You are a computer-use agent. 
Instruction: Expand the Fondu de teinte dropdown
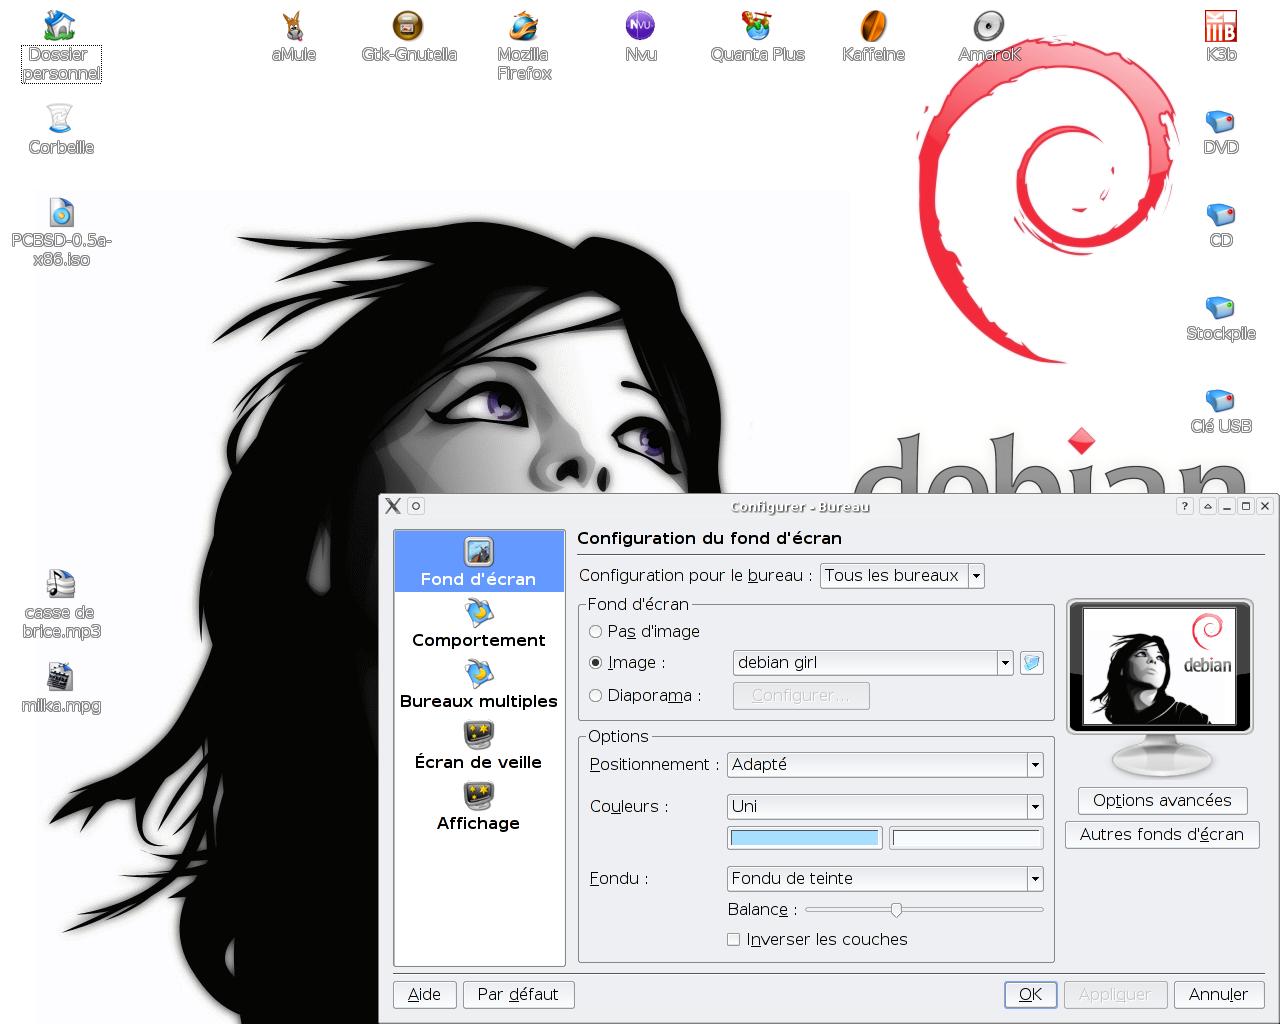885,878
